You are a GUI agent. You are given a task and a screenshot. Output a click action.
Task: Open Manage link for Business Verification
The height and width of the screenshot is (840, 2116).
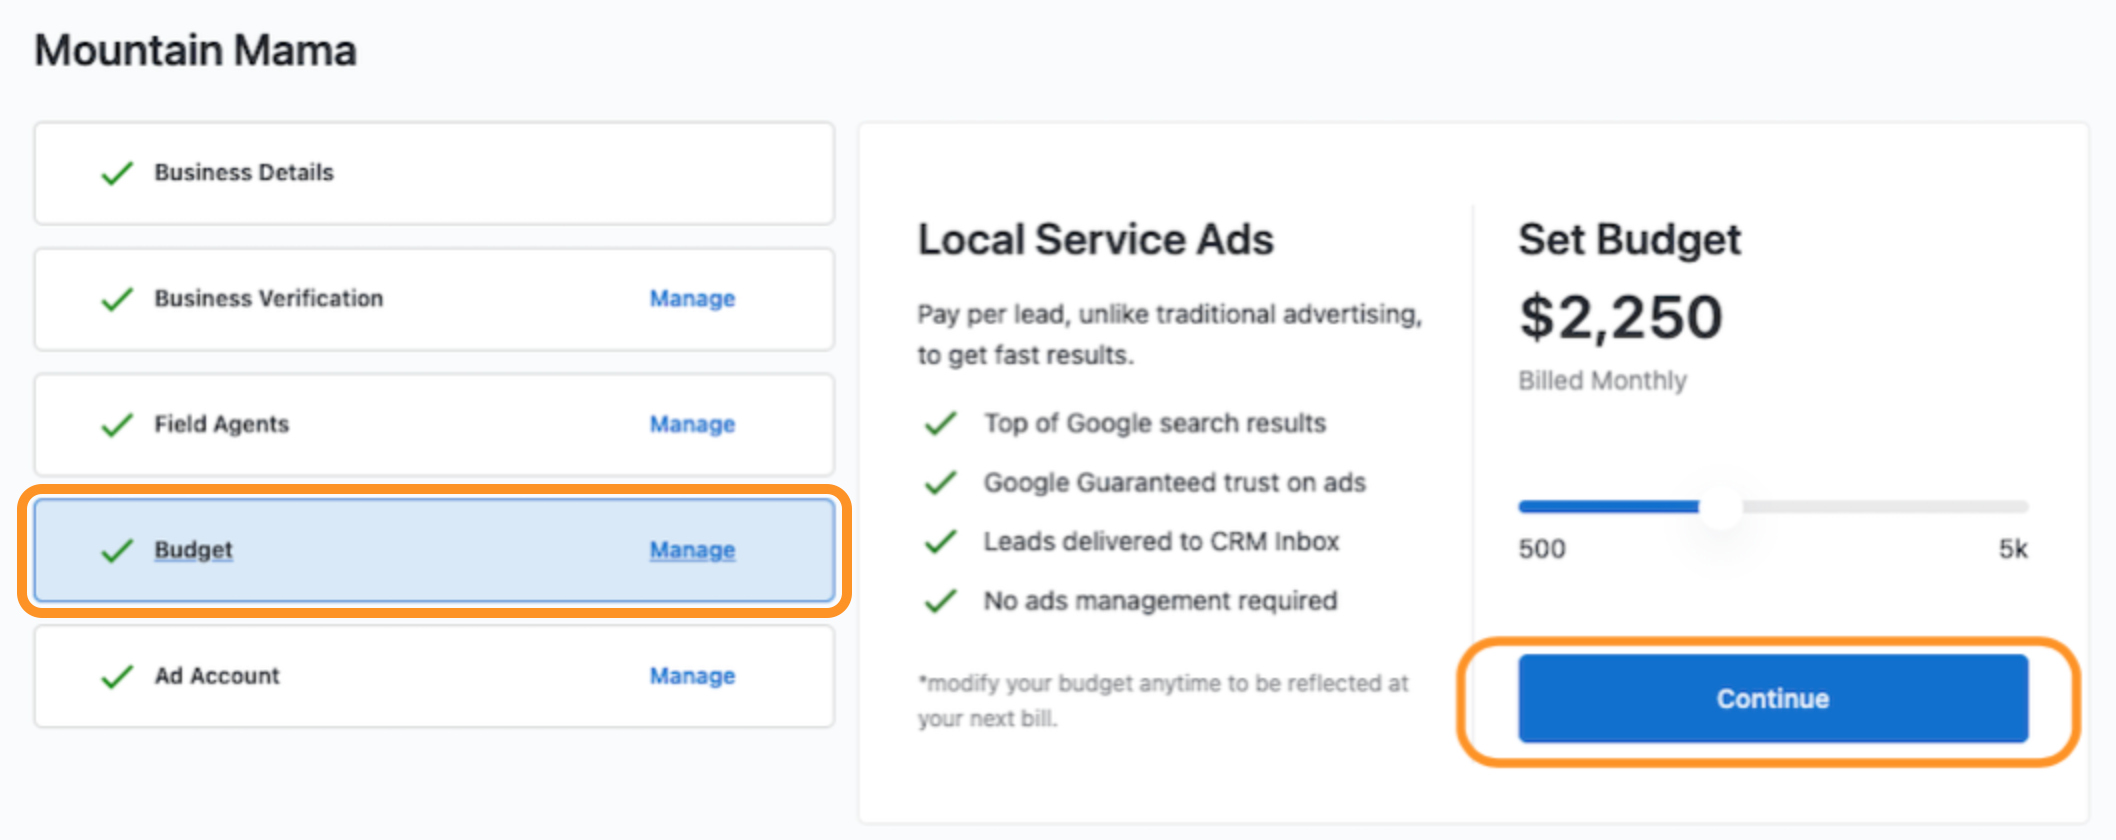point(692,299)
